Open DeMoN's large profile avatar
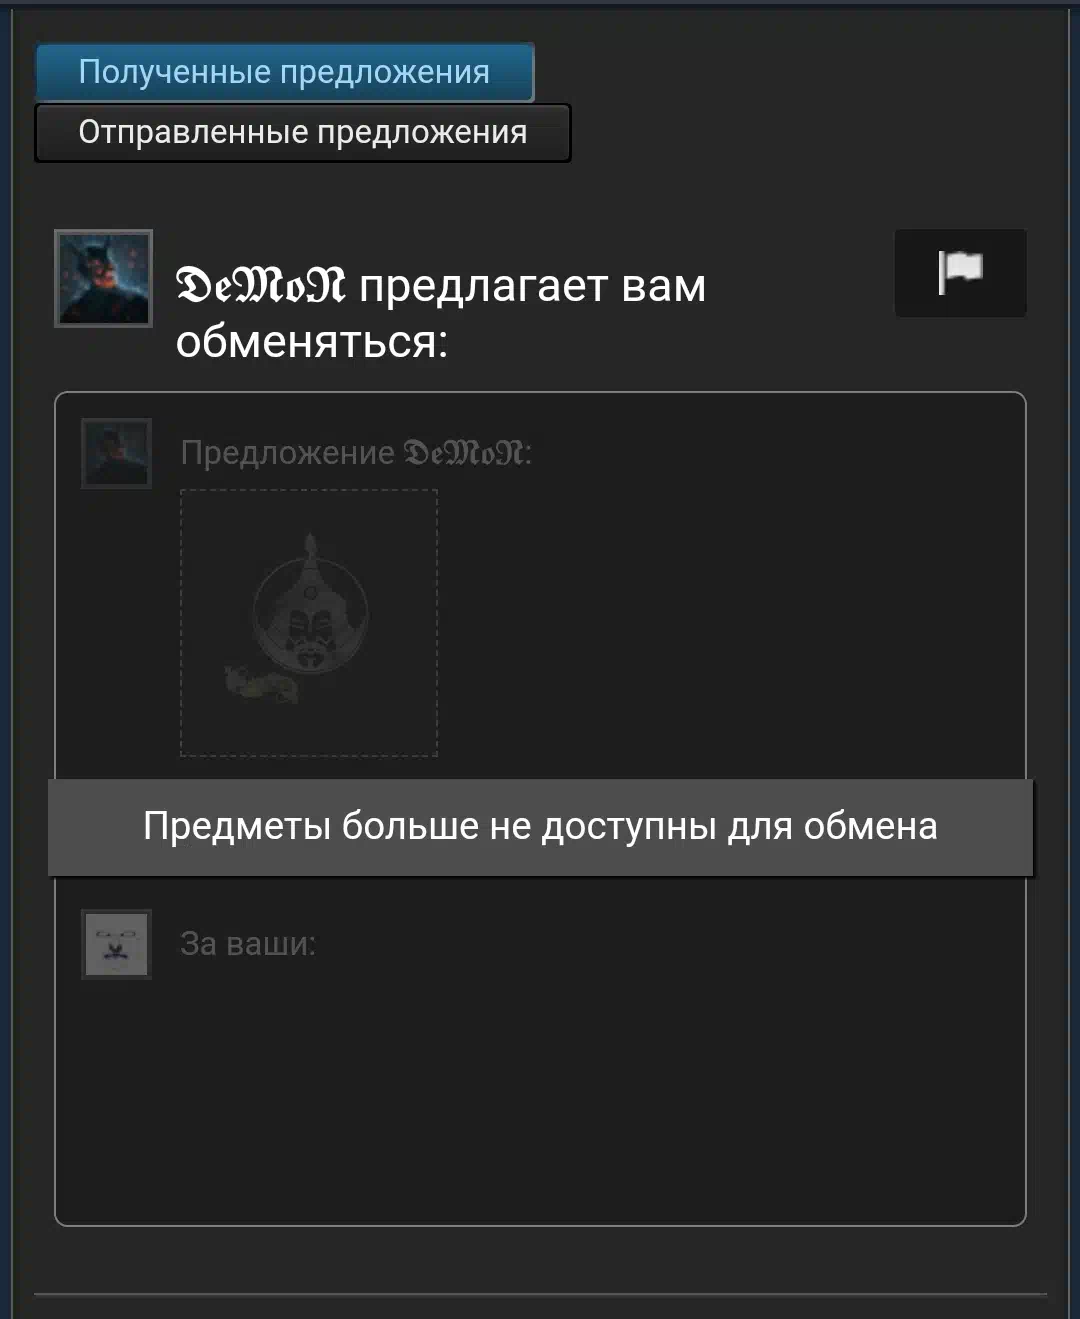The height and width of the screenshot is (1319, 1080). click(103, 278)
